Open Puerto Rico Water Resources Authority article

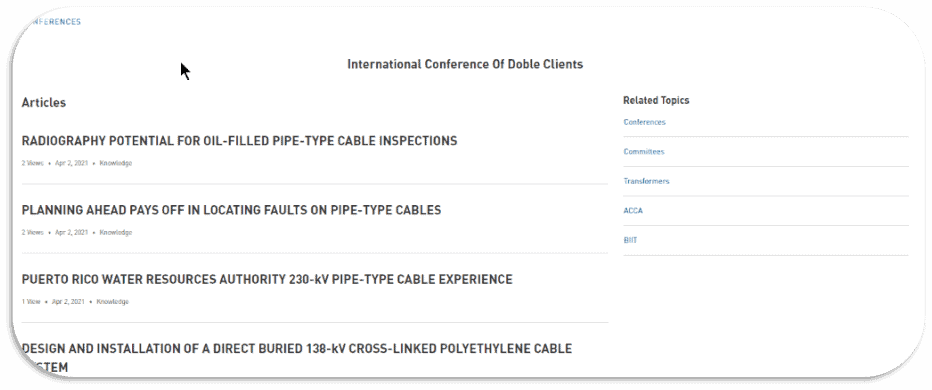267,279
